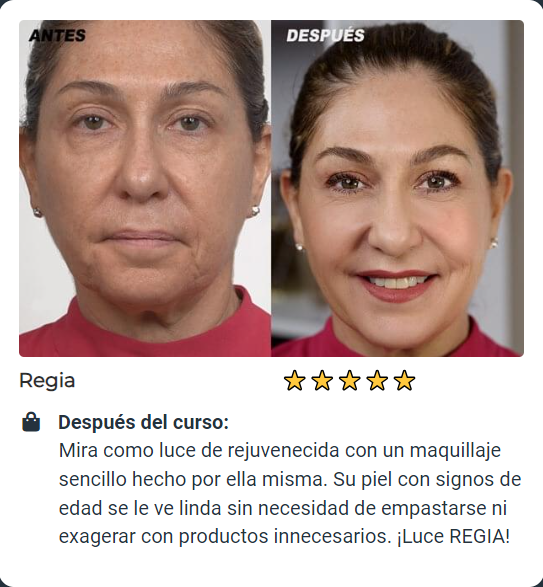Click the shopping bag icon

(31, 422)
